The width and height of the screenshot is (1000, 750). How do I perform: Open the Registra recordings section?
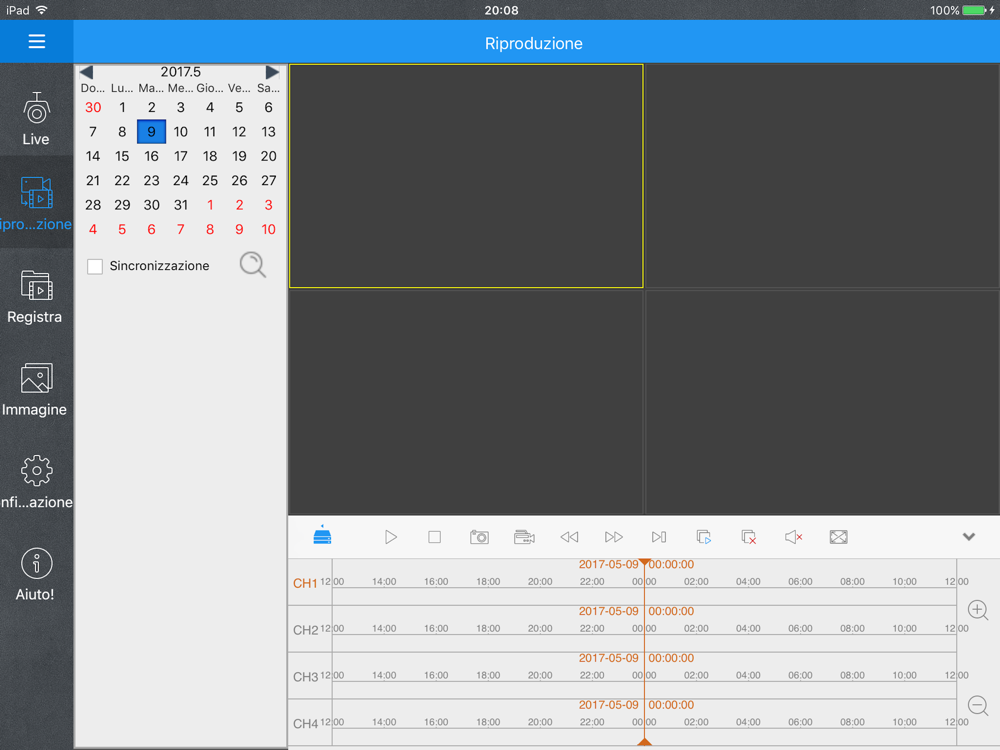36,297
